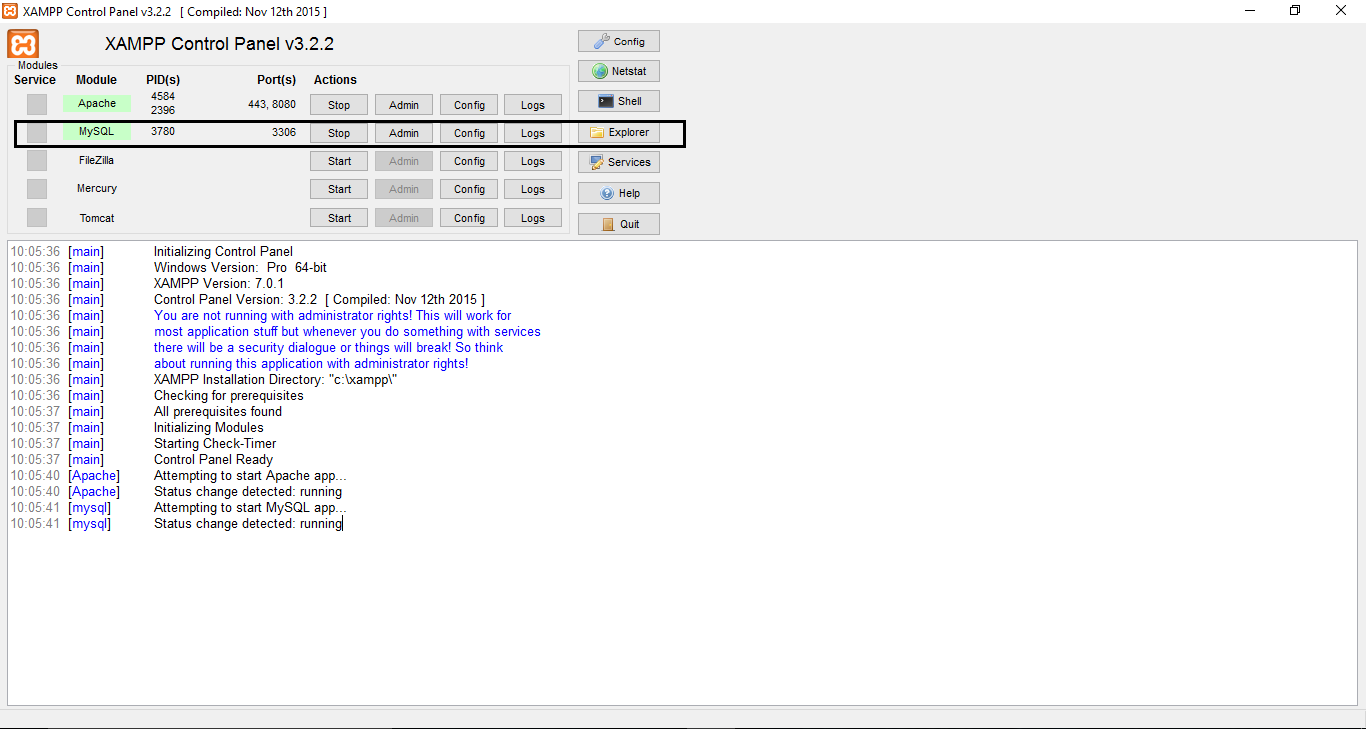Click log line 'All prerequisites found'
Viewport: 1366px width, 729px height.
(x=218, y=412)
